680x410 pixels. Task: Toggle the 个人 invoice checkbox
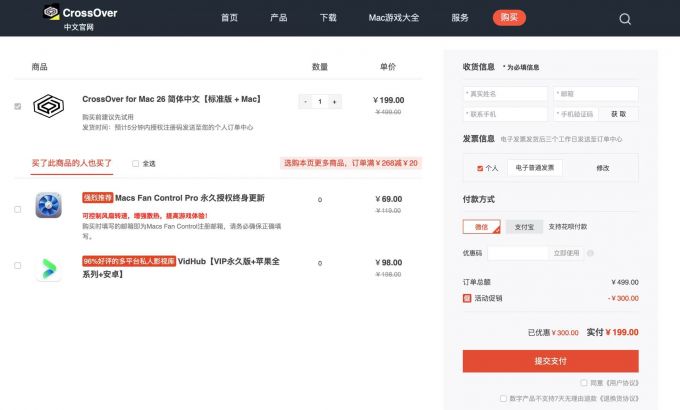[x=480, y=168]
